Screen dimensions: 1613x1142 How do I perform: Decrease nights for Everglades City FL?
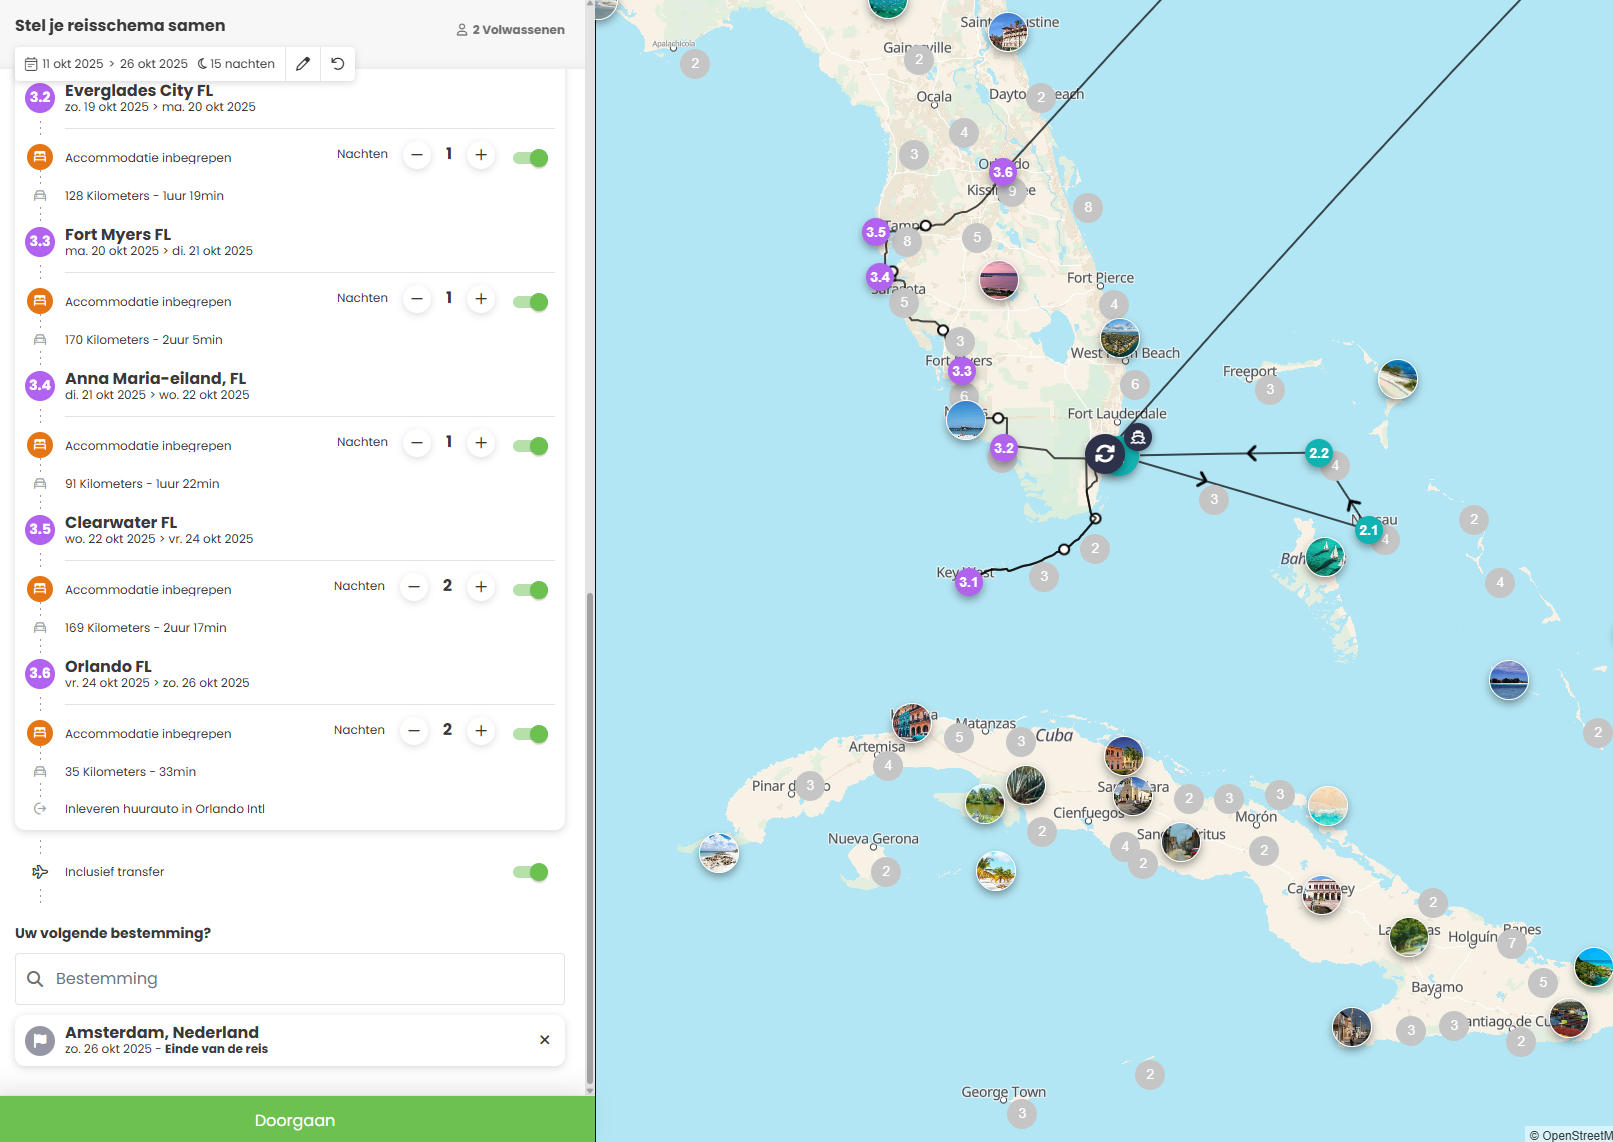pyautogui.click(x=417, y=155)
